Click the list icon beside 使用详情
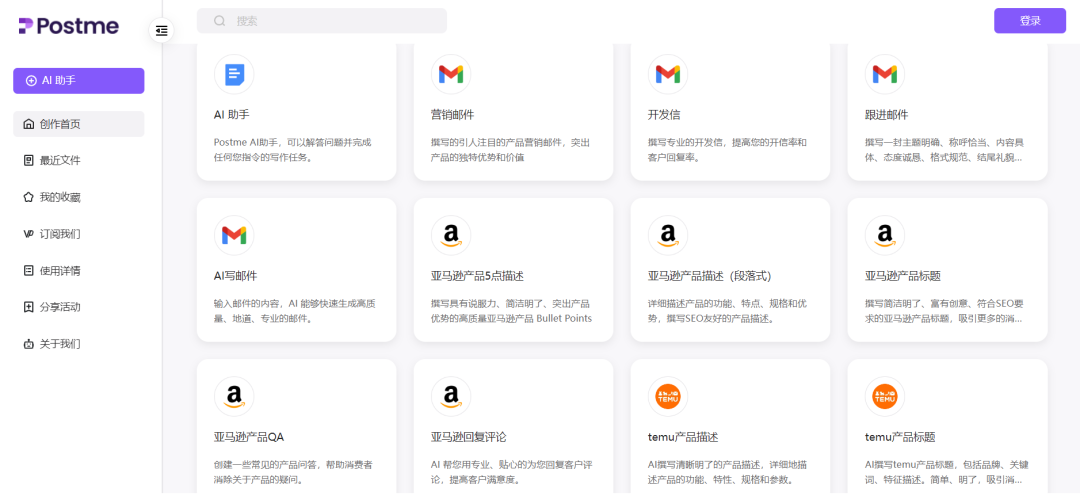The height and width of the screenshot is (496, 1080). pyautogui.click(x=28, y=270)
